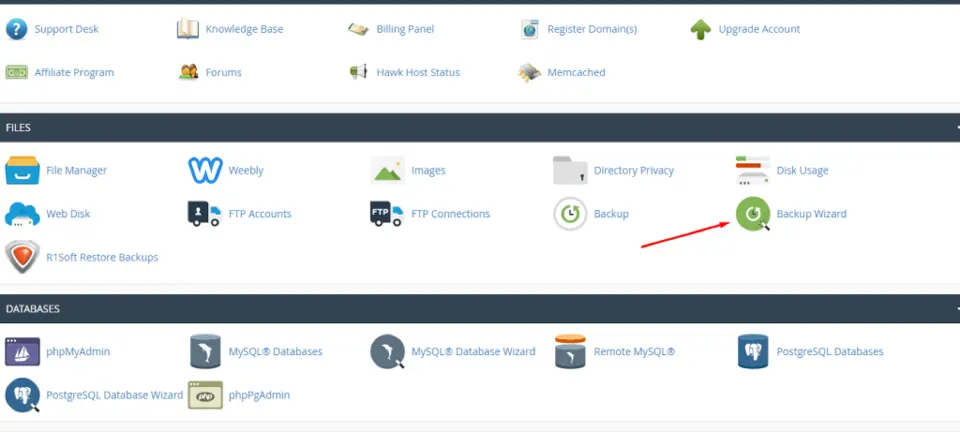960x432 pixels.
Task: Collapse the DATABASES section header
Action: (480, 308)
